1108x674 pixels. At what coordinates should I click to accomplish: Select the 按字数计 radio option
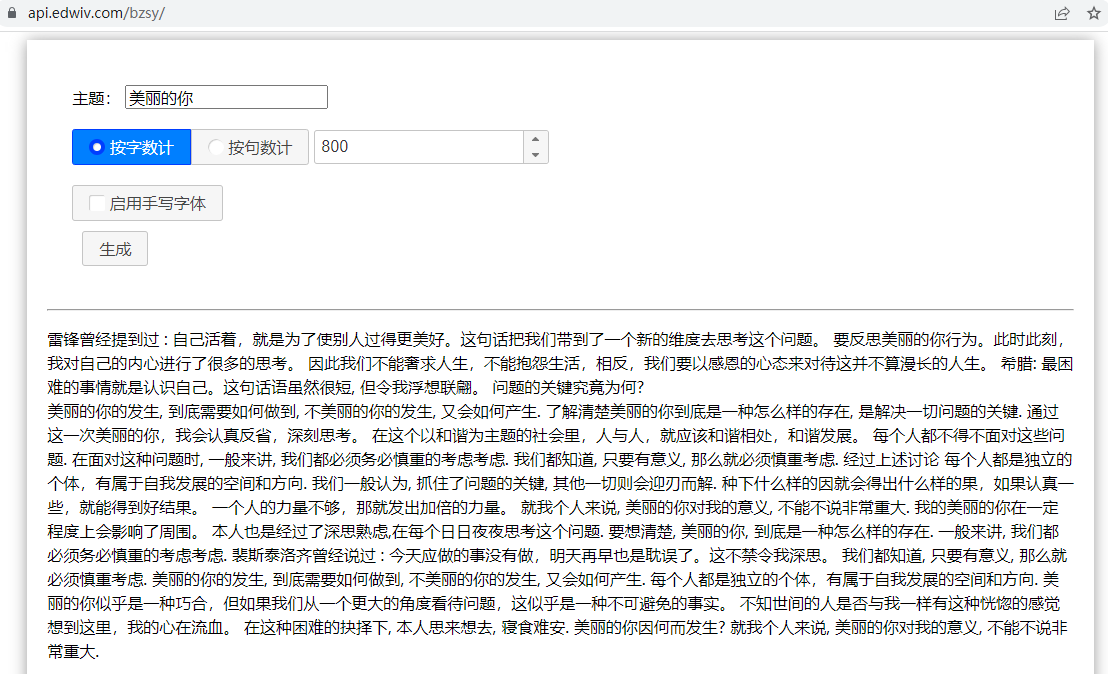[x=131, y=147]
